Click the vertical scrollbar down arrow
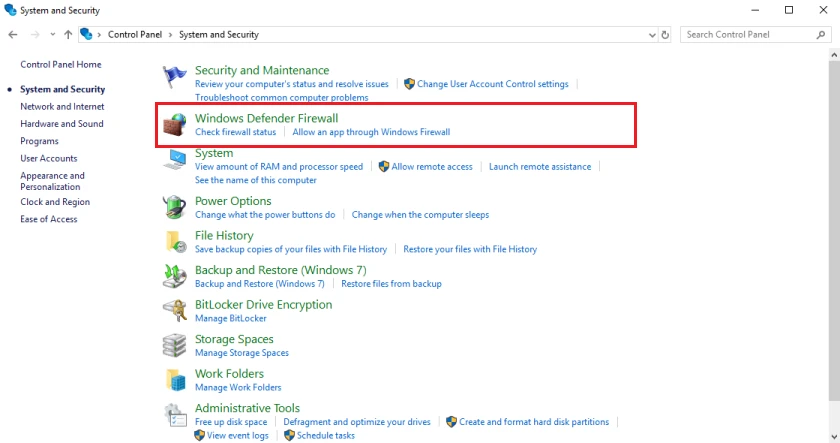Viewport: 840px width, 443px height. click(x=834, y=437)
